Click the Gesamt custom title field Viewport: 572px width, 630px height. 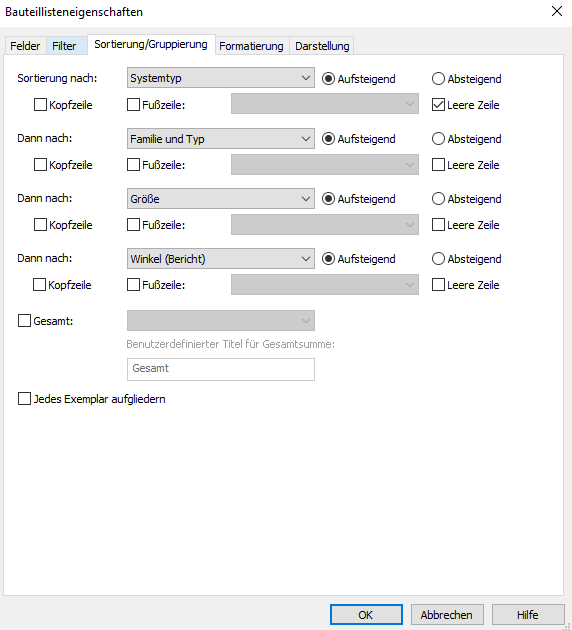221,369
